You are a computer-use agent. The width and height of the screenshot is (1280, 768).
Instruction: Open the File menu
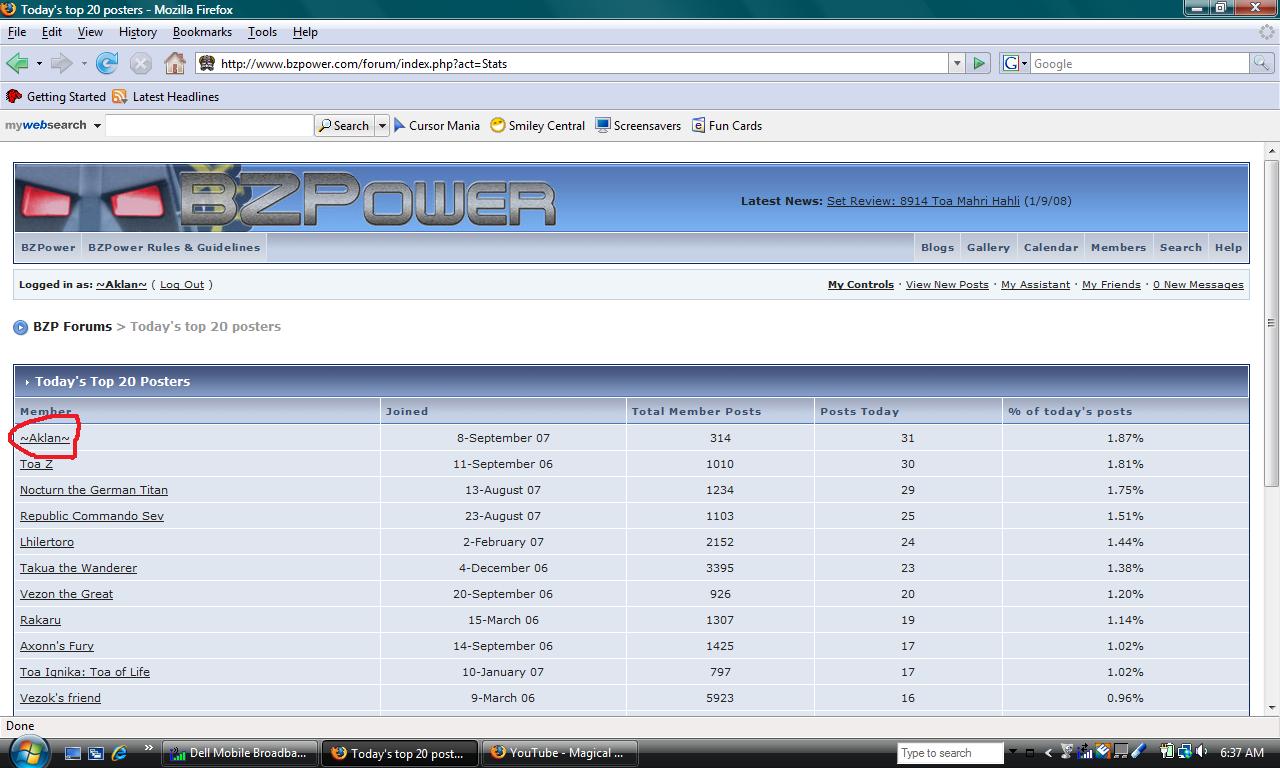pos(17,32)
